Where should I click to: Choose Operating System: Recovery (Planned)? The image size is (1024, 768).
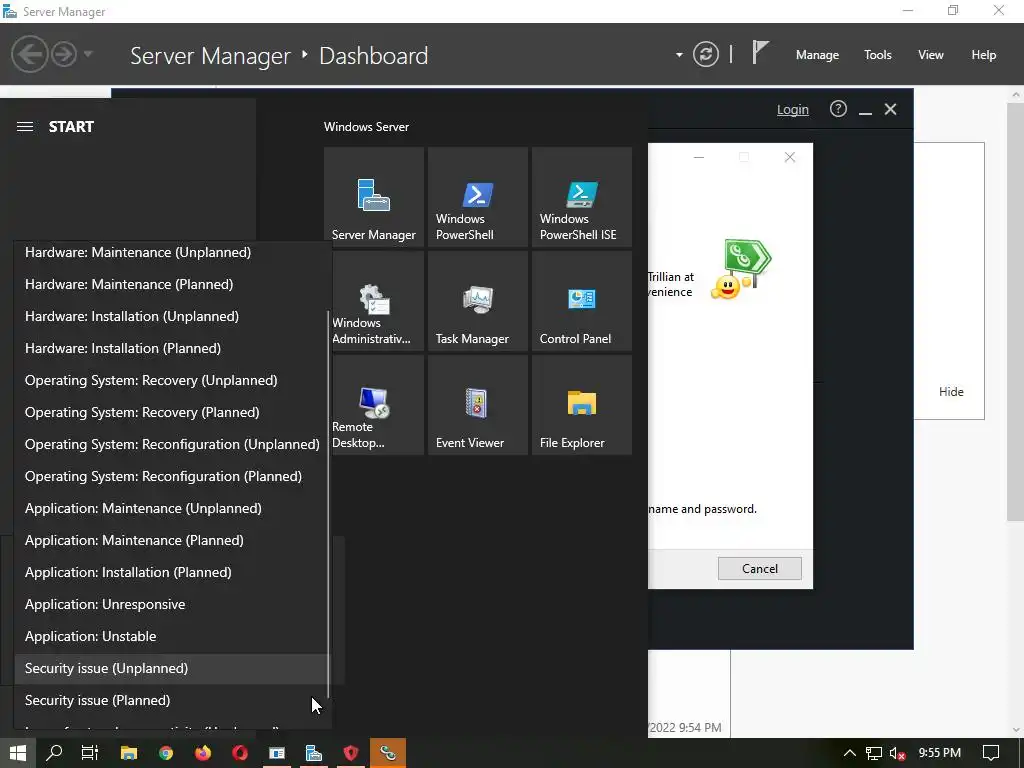pyautogui.click(x=171, y=412)
